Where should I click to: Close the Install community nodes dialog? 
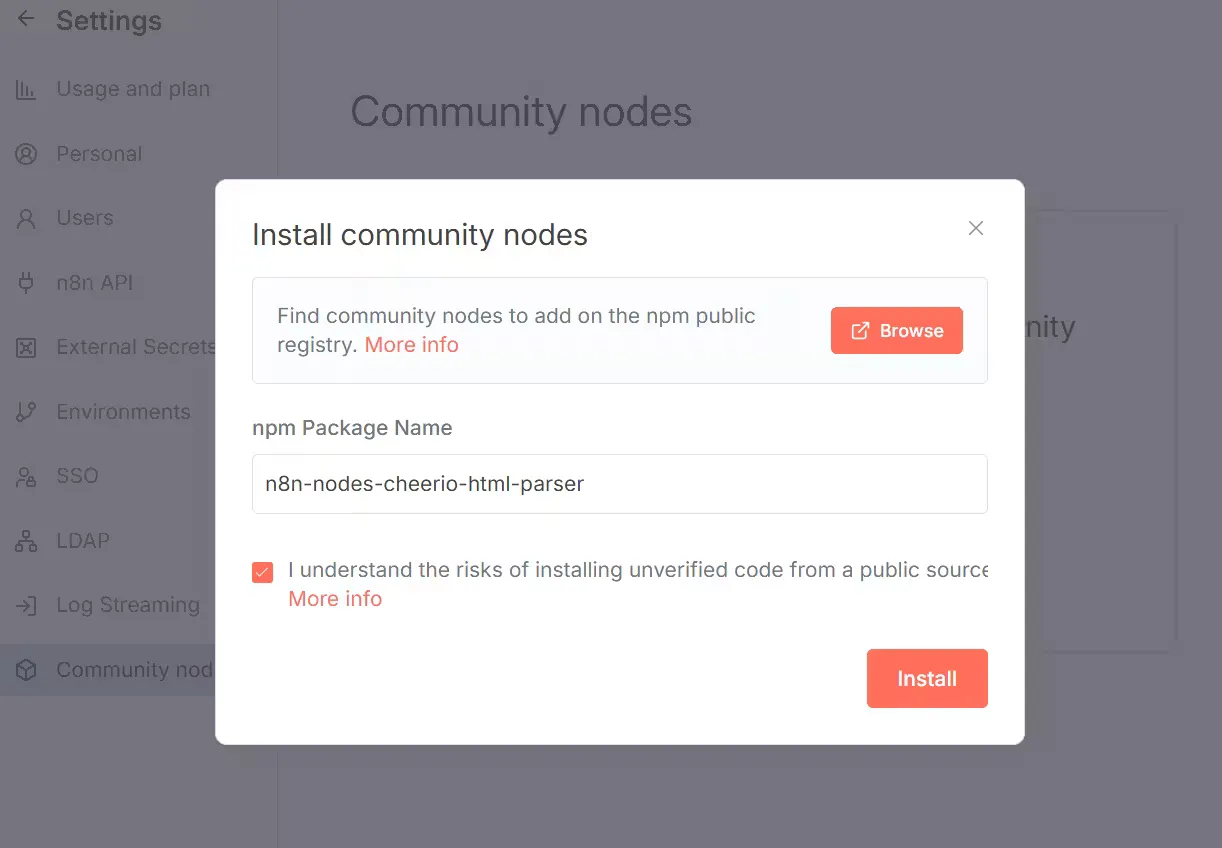pyautogui.click(x=975, y=228)
